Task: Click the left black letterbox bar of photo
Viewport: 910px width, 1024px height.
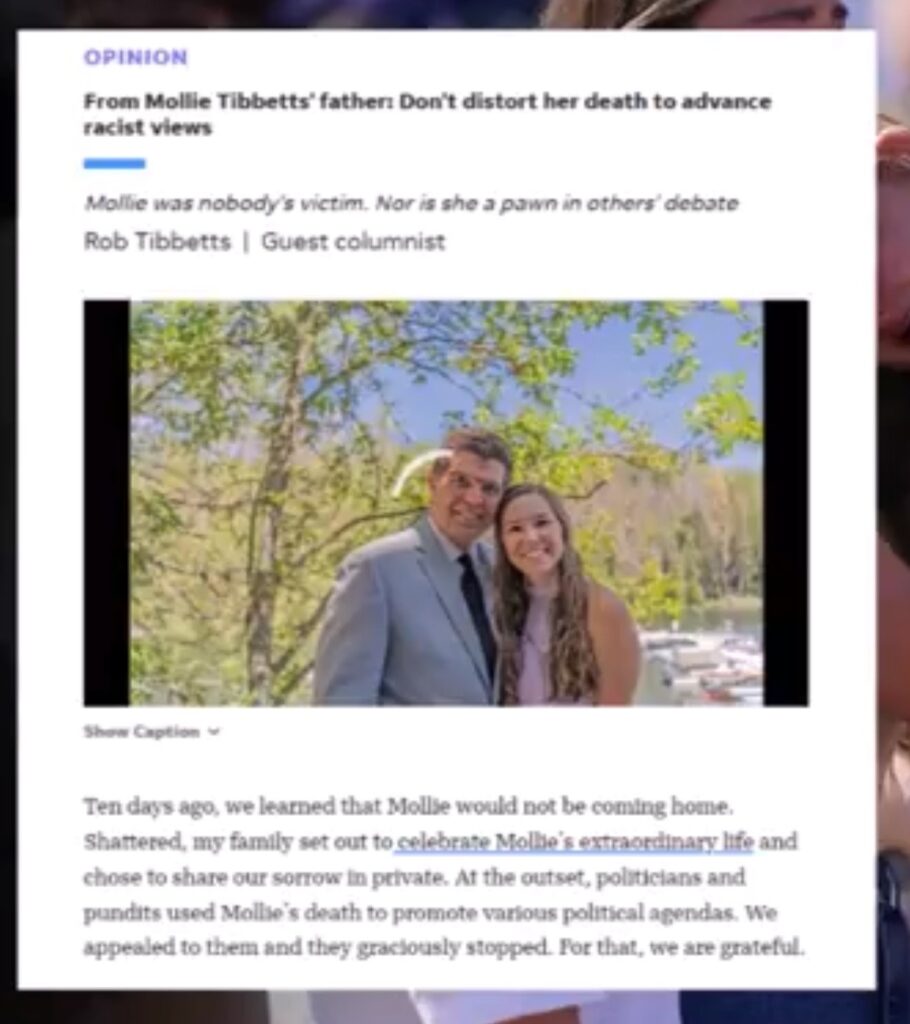Action: [106, 503]
